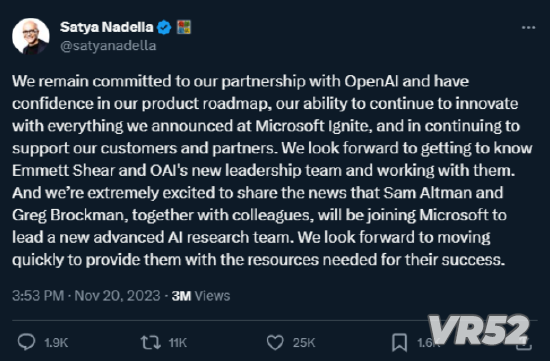Click the Nov 20, 2023 date
550x361 pixels.
pos(117,296)
